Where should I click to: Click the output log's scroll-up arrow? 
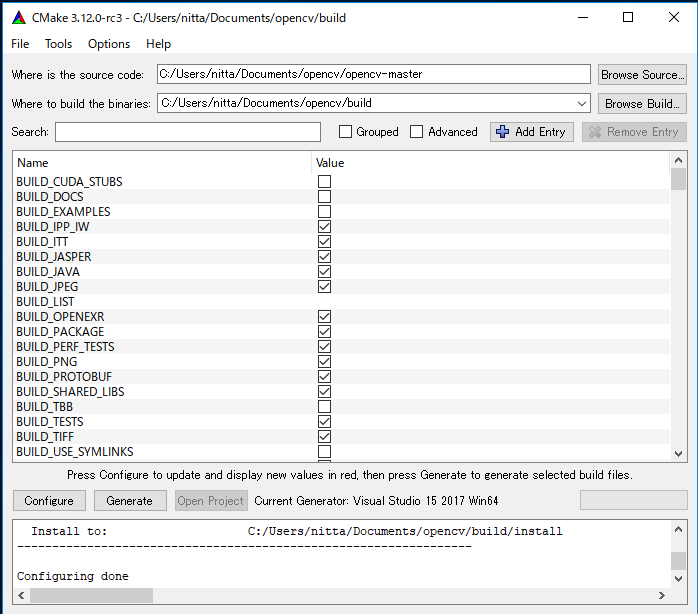tap(678, 528)
